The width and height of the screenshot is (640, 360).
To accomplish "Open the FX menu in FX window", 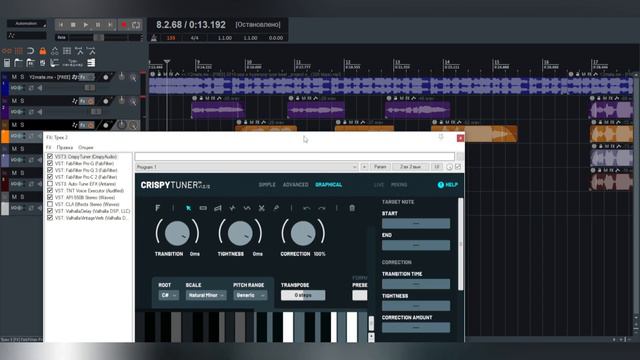I will click(49, 147).
